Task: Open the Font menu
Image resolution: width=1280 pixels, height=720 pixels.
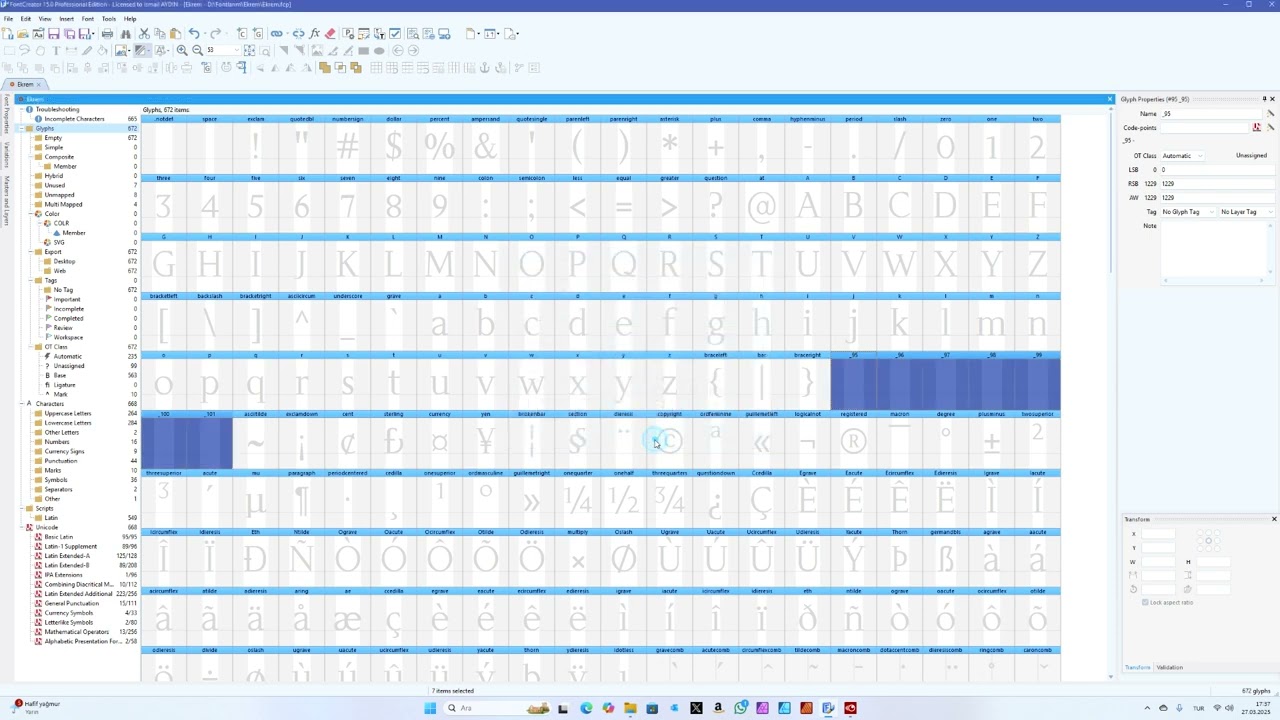Action: [88, 19]
